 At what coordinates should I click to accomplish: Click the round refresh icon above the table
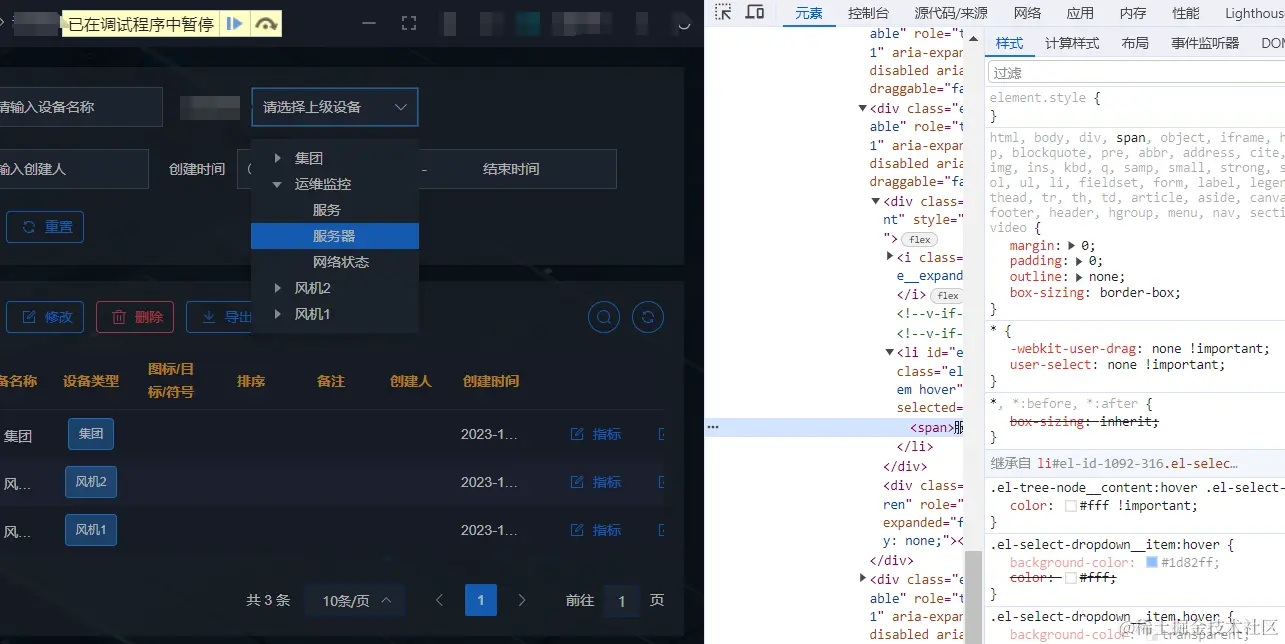tap(648, 317)
